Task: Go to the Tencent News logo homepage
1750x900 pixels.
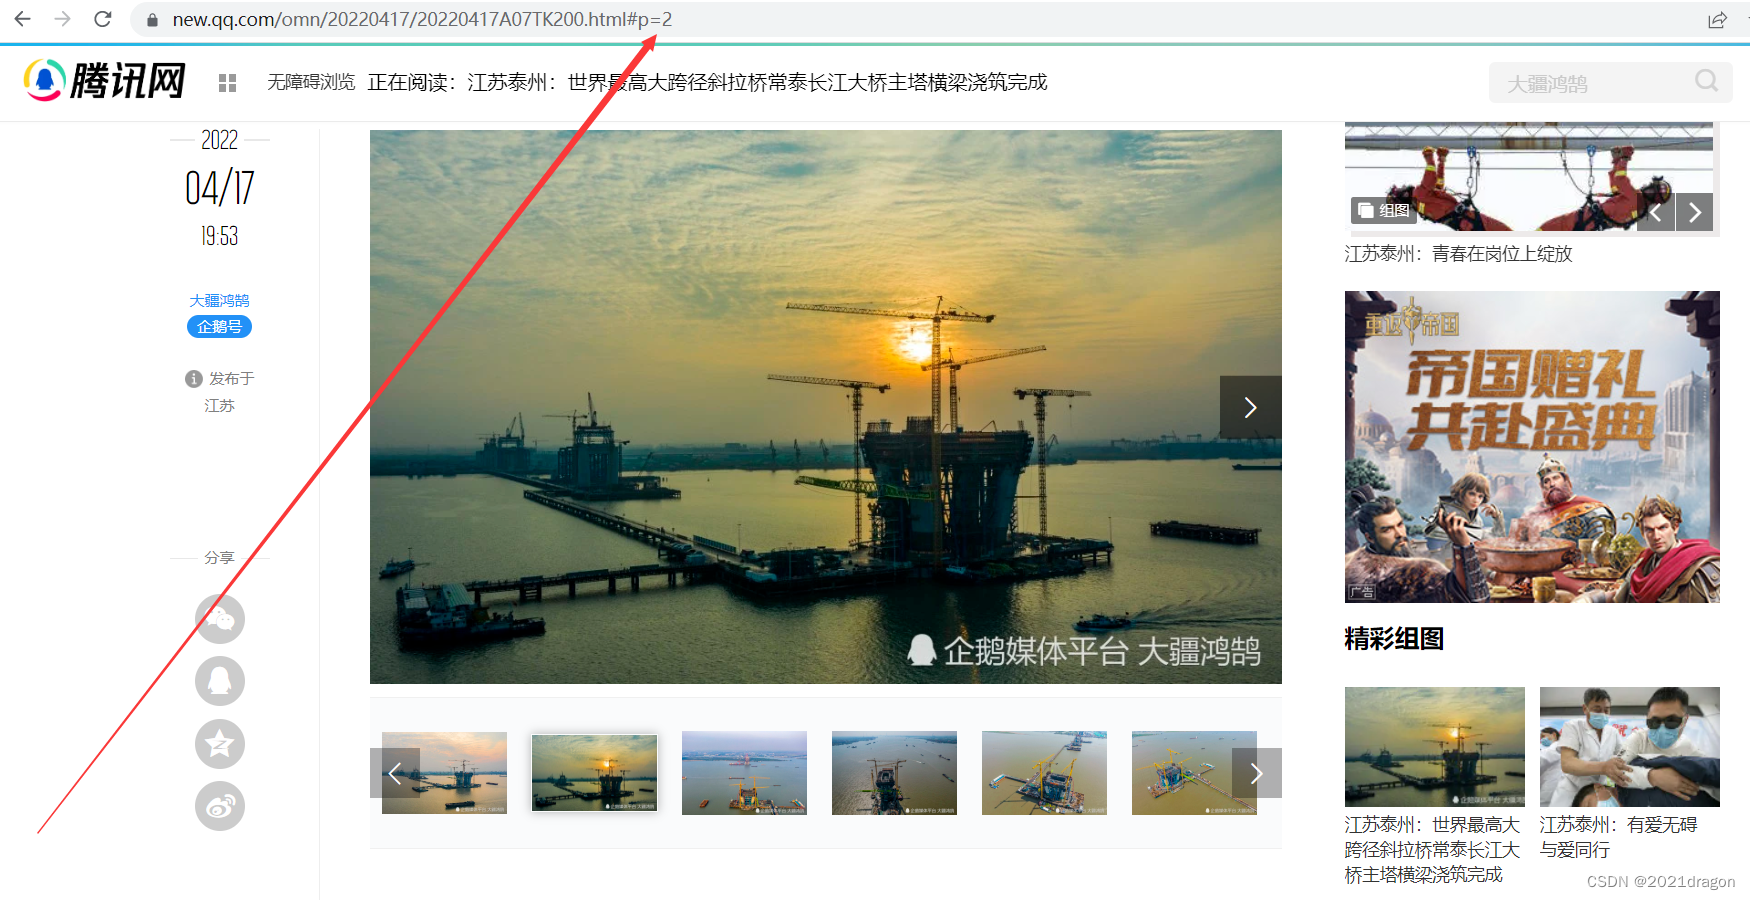Action: pyautogui.click(x=105, y=81)
